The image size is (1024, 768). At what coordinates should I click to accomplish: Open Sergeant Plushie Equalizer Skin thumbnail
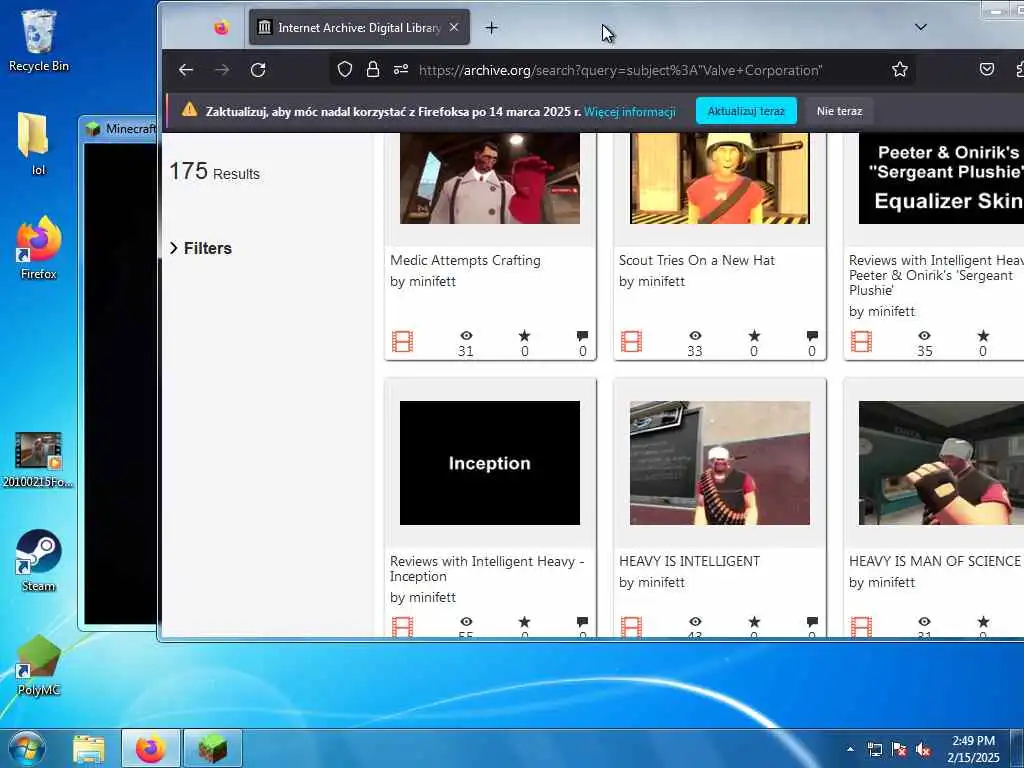click(x=941, y=178)
